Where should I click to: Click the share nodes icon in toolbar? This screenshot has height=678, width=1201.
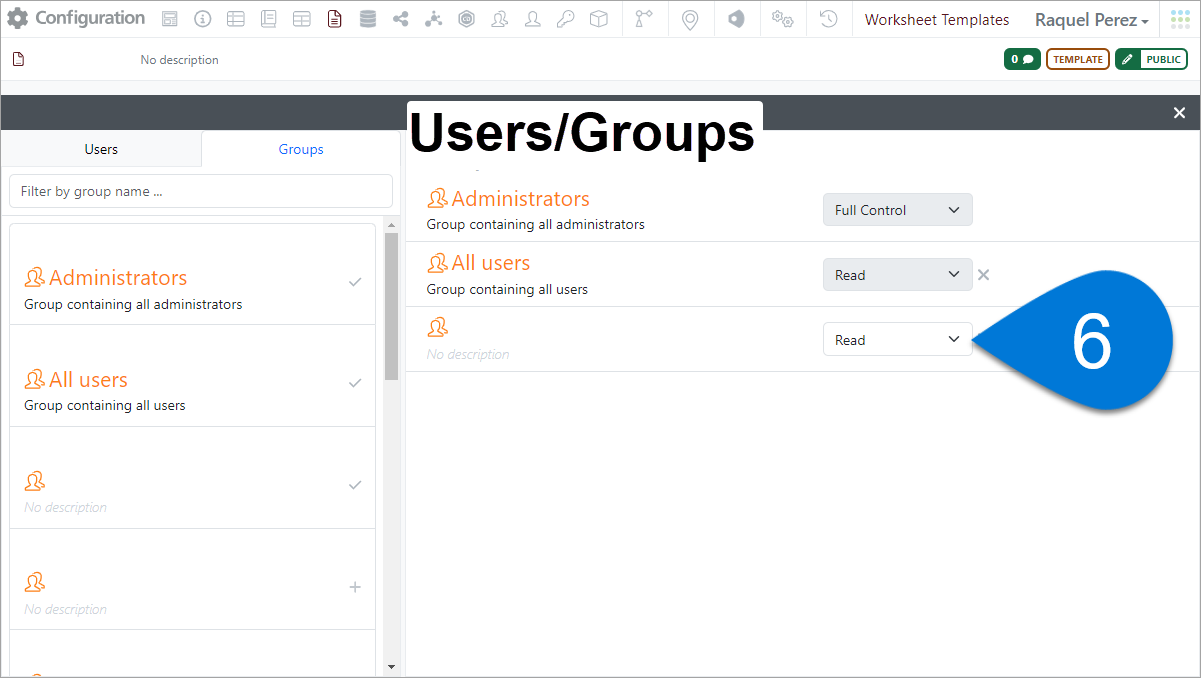[x=401, y=19]
